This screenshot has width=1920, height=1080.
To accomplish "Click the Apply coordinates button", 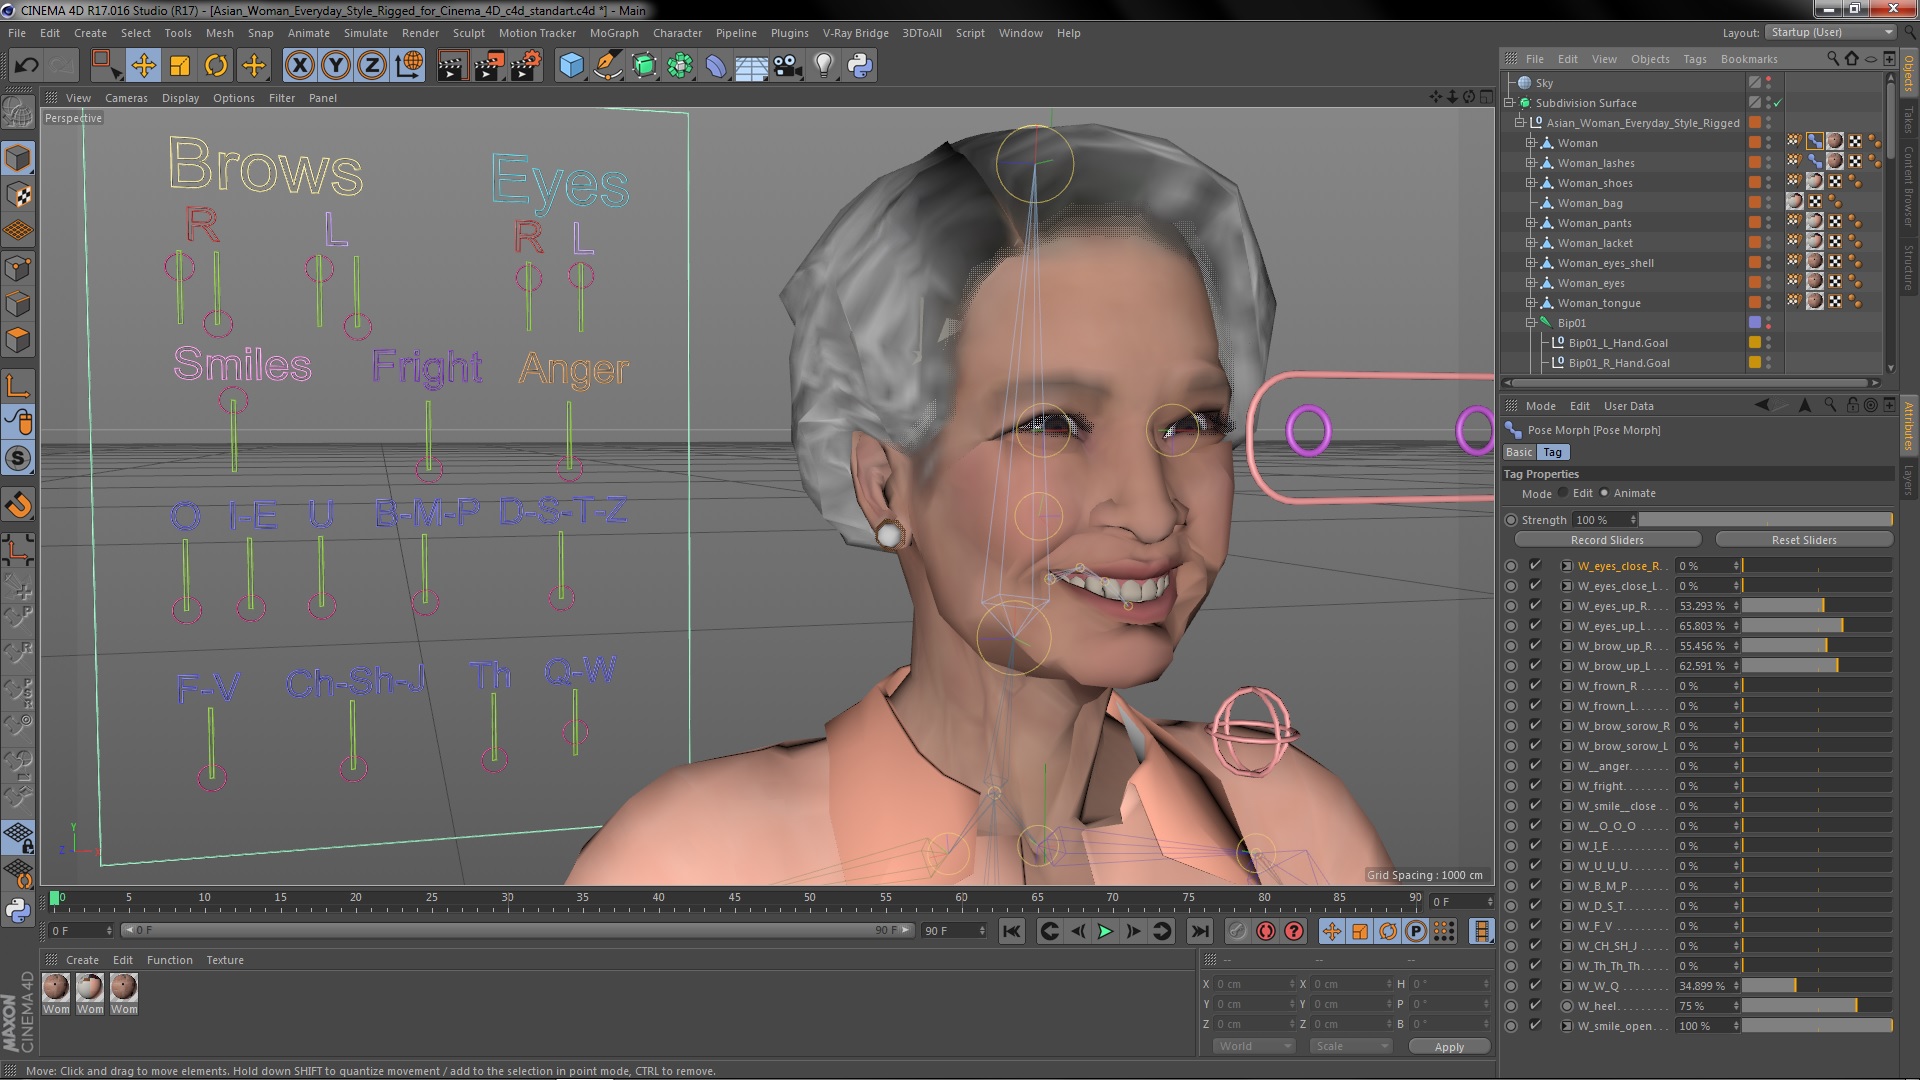I will pyautogui.click(x=1449, y=1047).
